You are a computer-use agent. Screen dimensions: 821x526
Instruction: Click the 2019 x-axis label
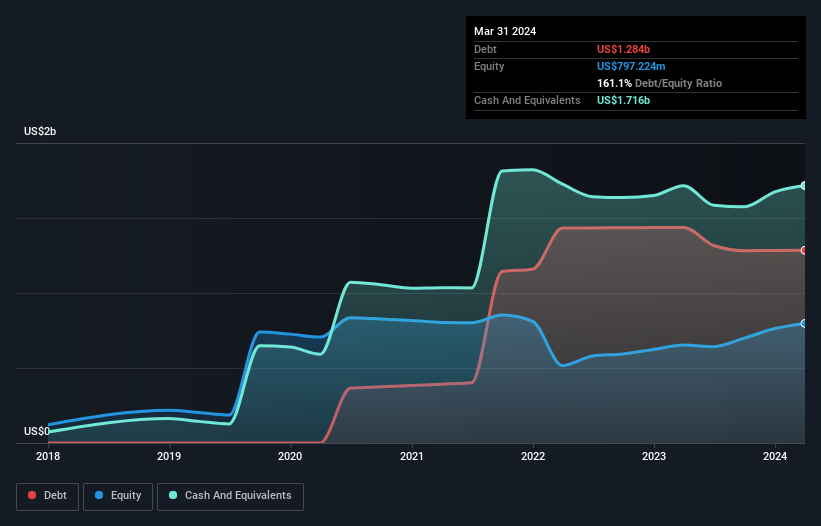tap(169, 456)
